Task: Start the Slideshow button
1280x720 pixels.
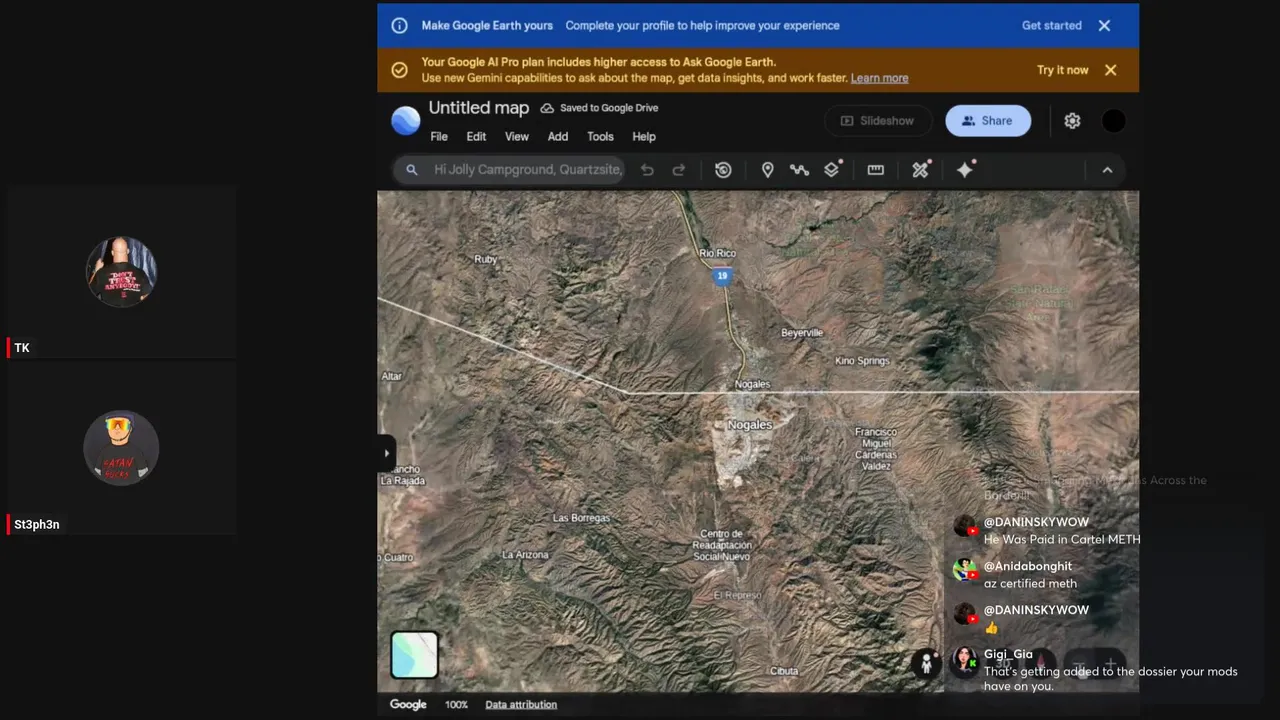Action: click(x=878, y=121)
